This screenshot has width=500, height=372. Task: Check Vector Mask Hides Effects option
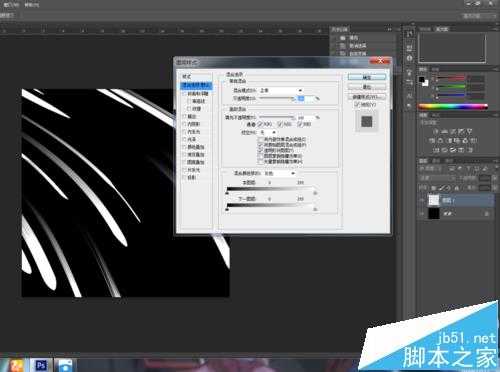click(260, 162)
